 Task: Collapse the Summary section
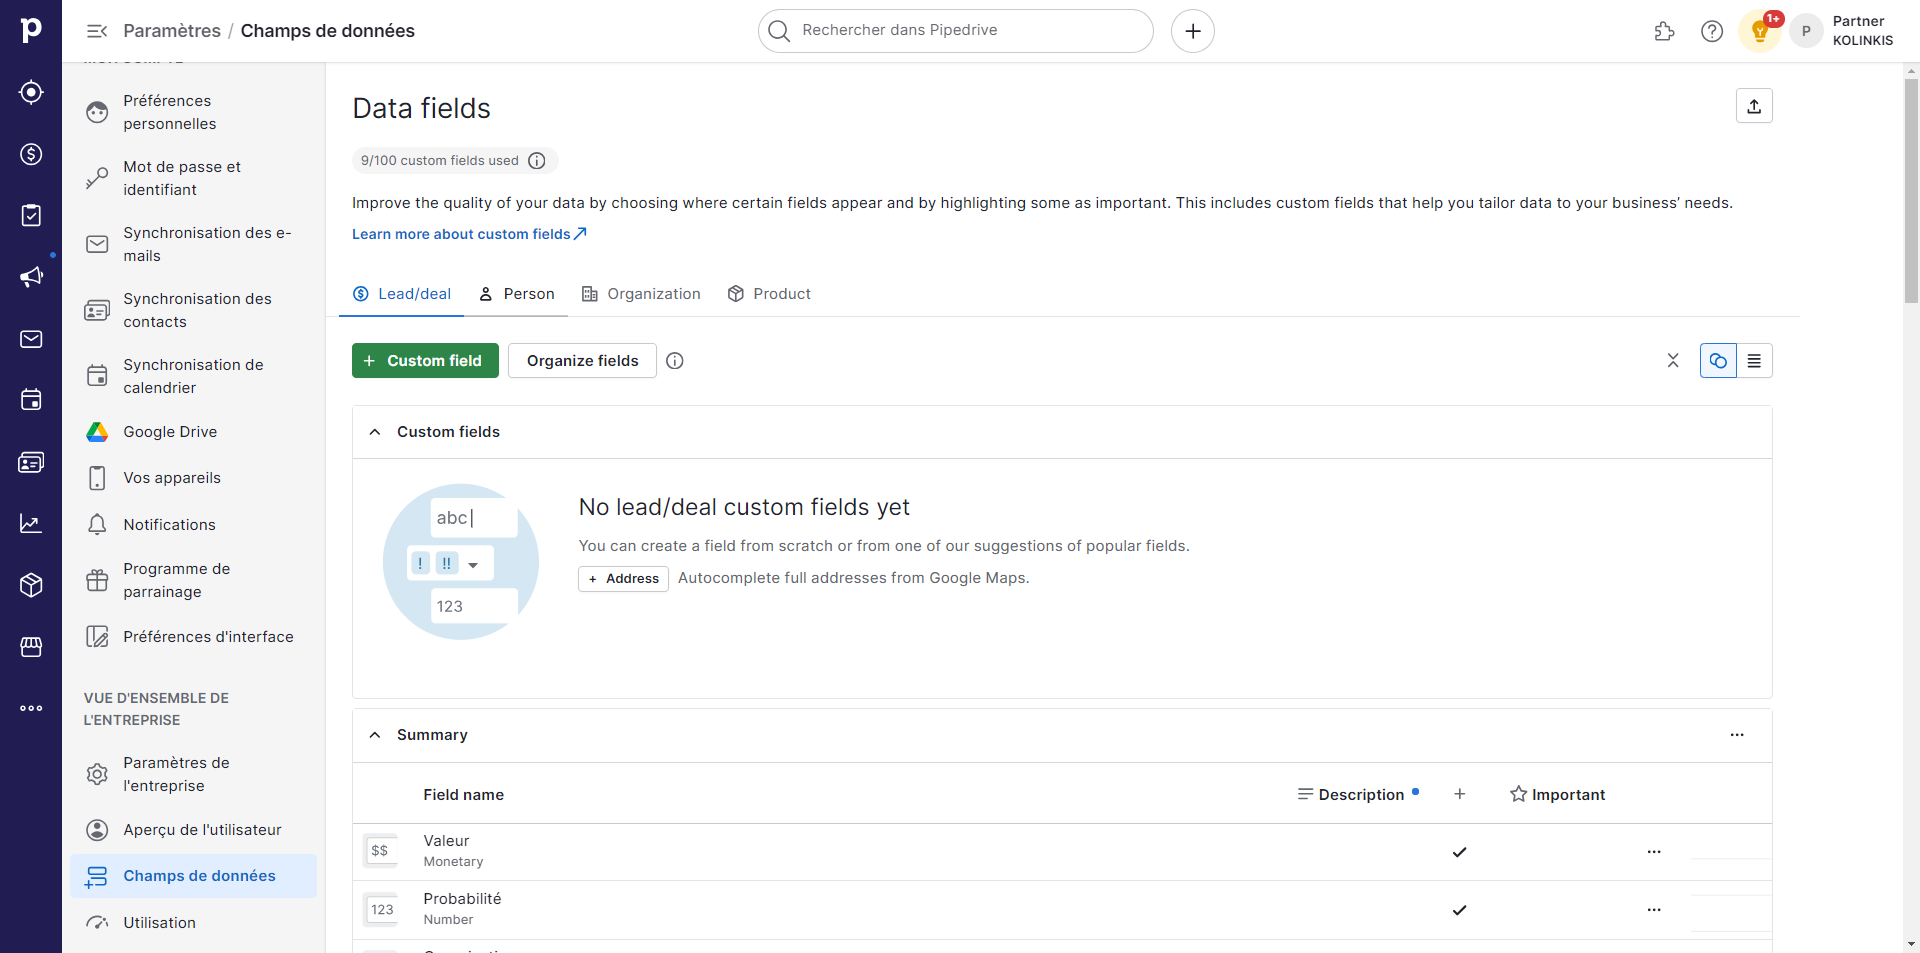coord(375,735)
